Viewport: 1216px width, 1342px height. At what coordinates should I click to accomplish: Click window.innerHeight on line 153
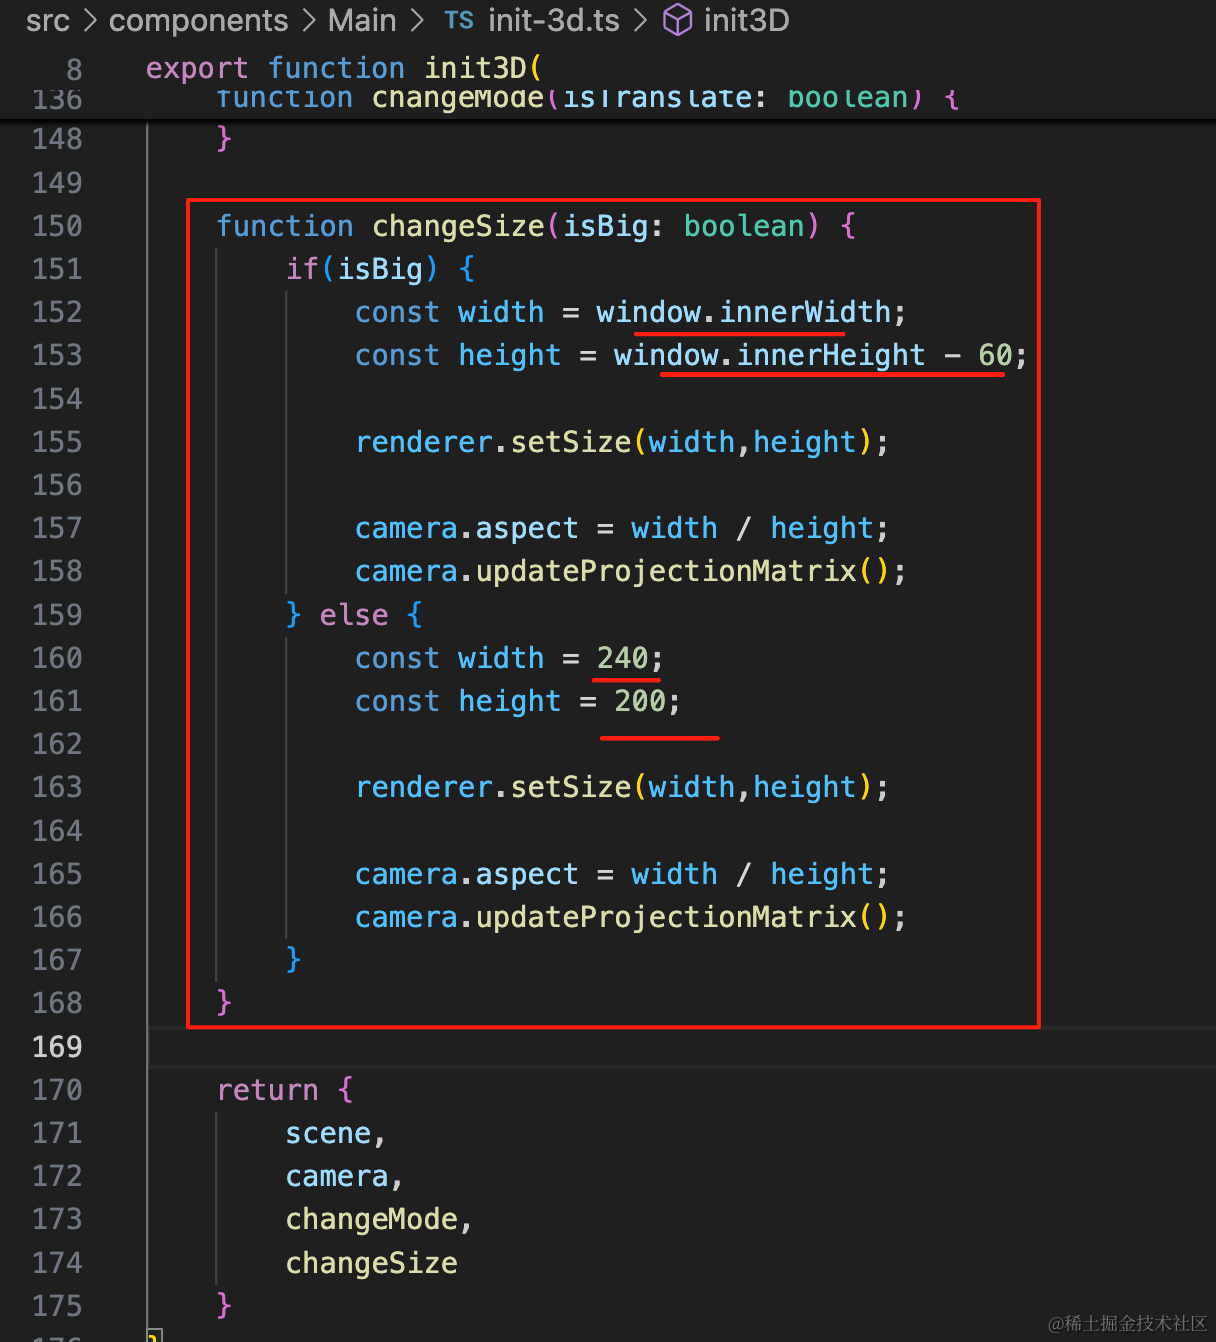click(x=769, y=355)
